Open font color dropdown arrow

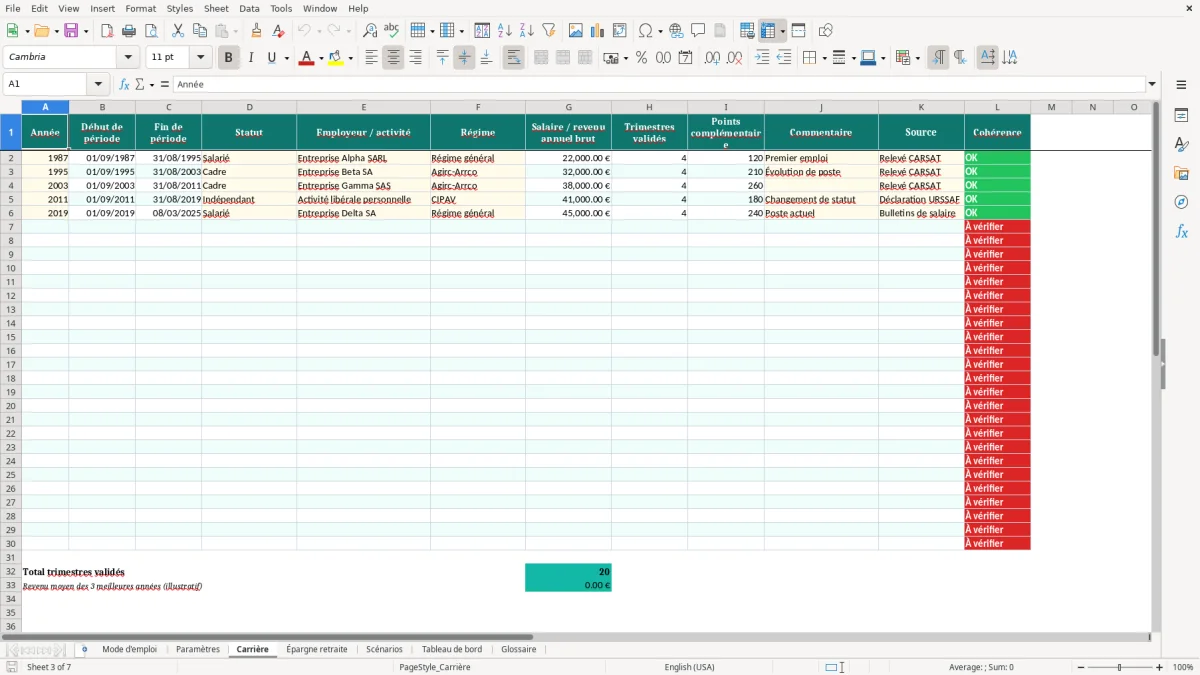[320, 58]
